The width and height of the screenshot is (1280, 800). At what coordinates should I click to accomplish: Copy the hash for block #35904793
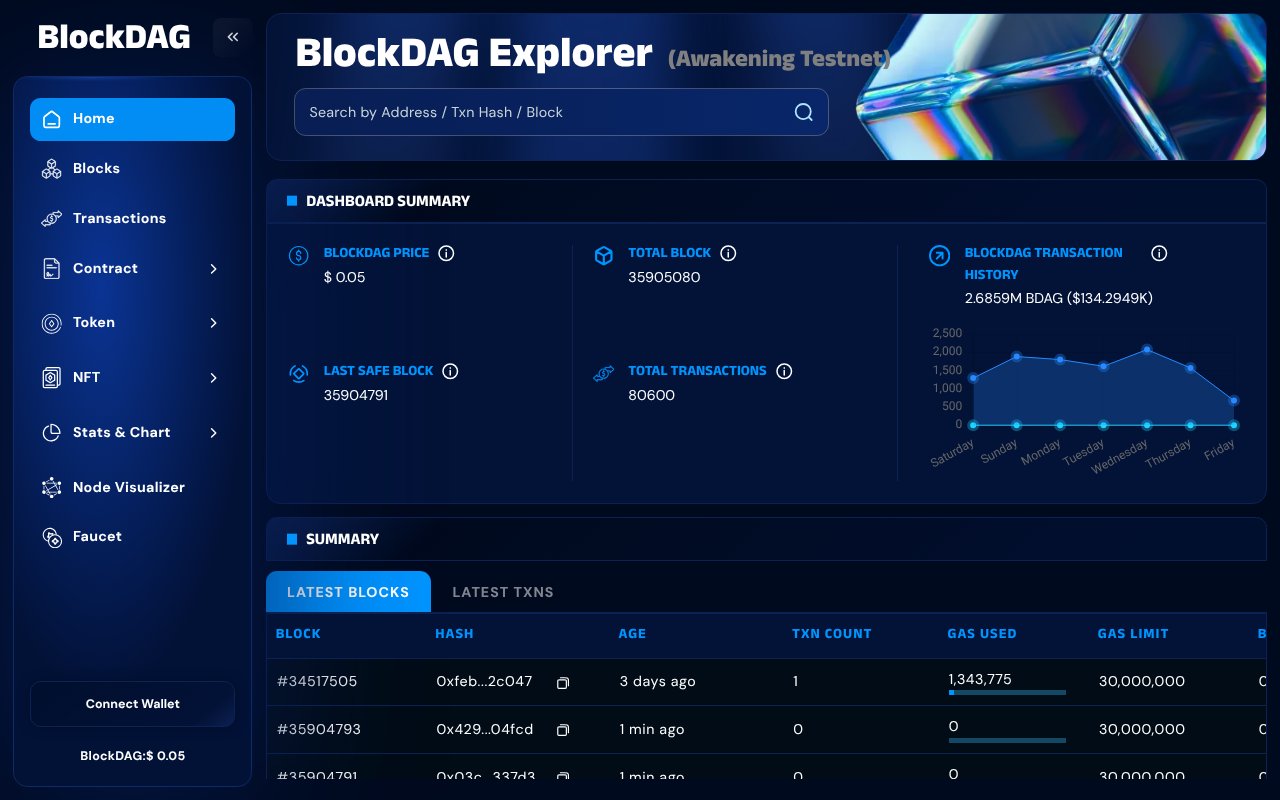tap(563, 731)
